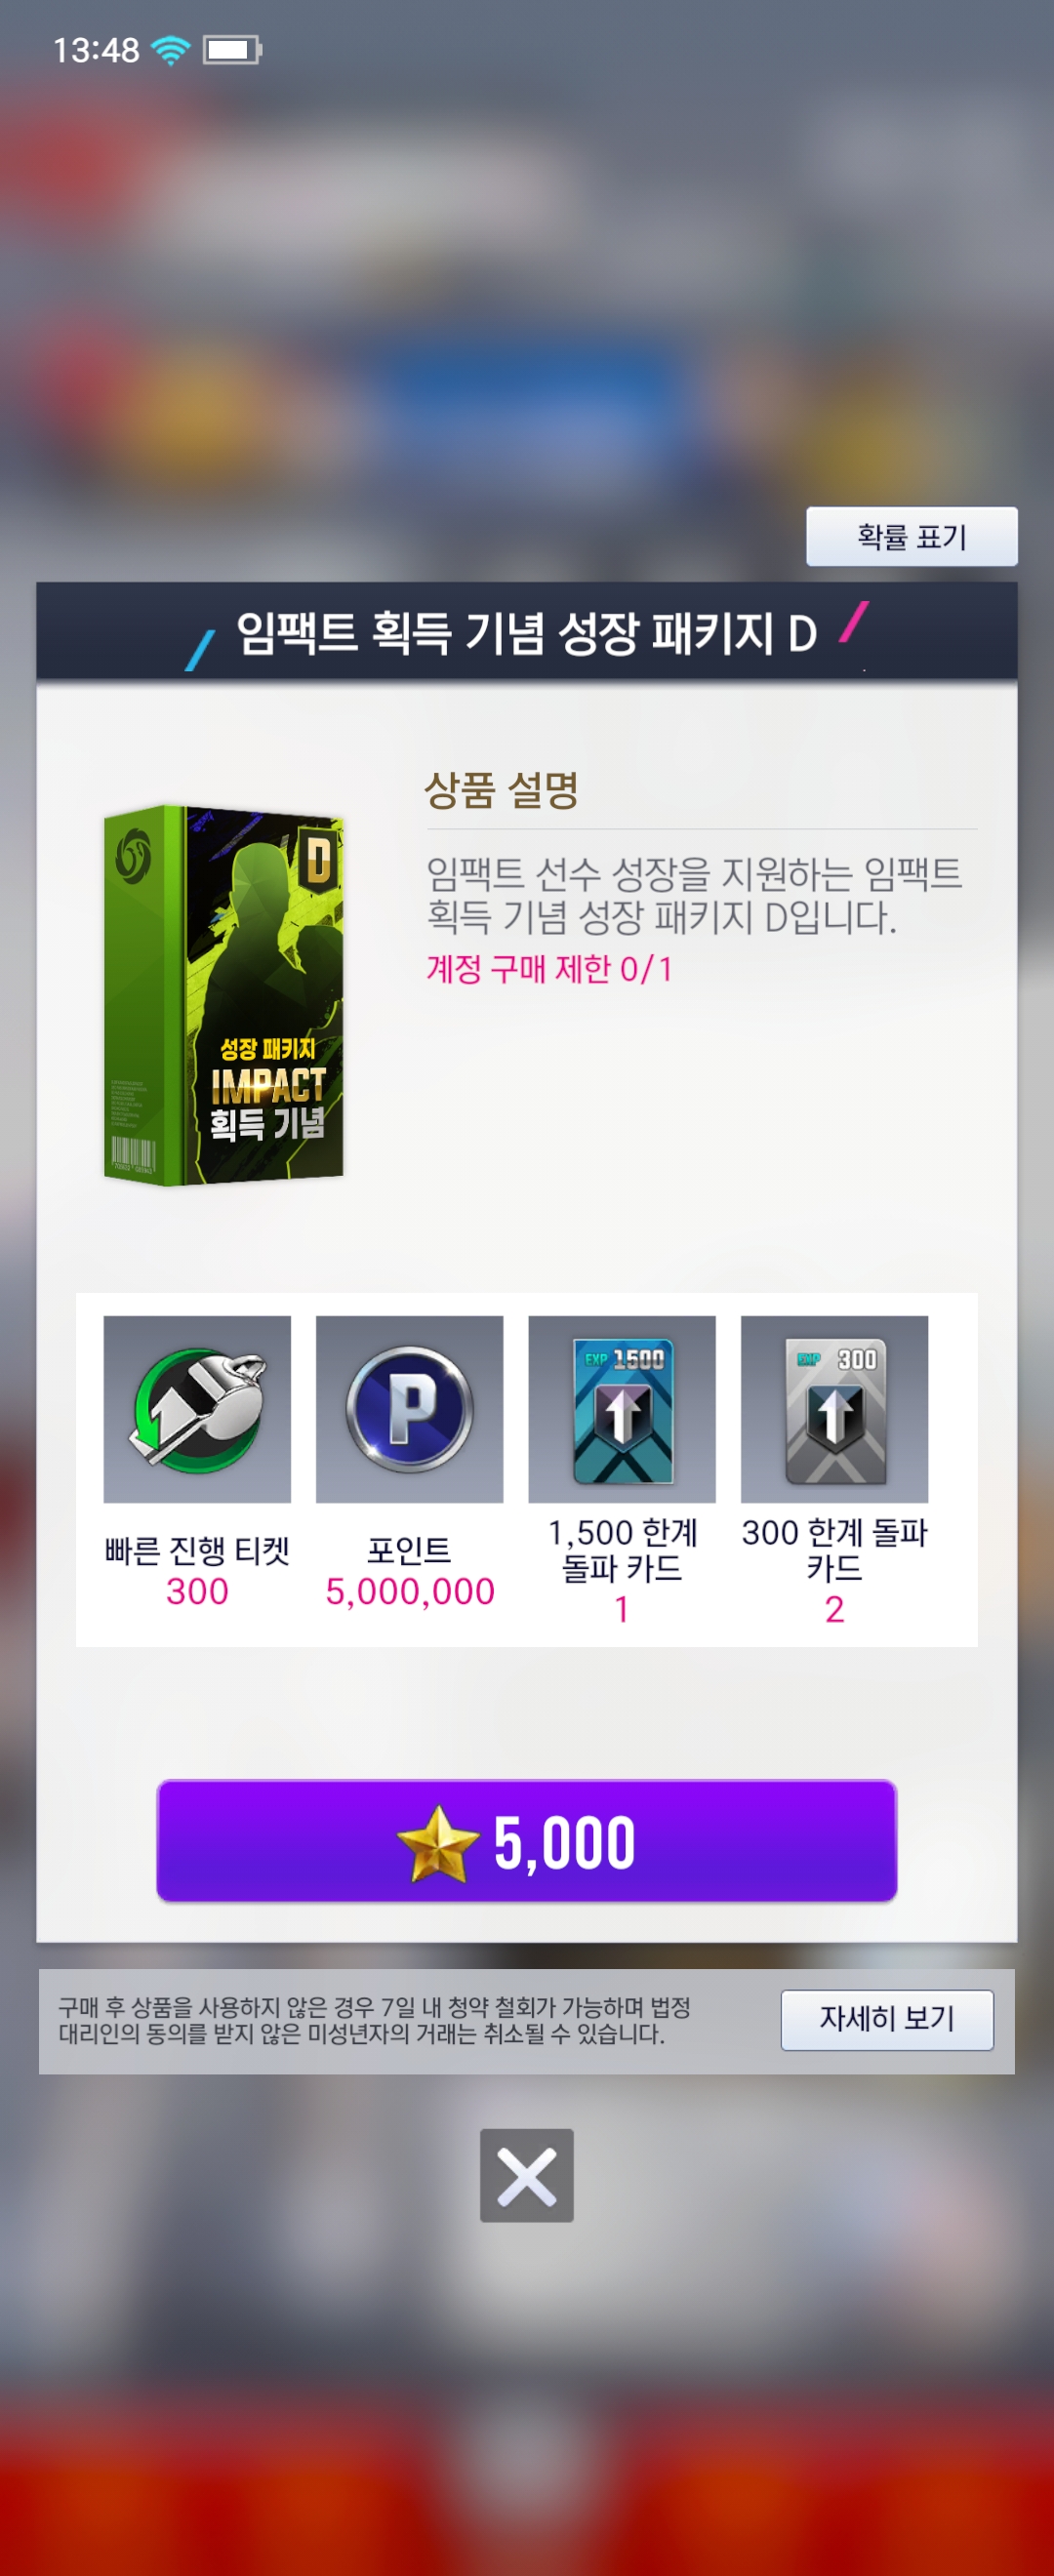Tap the package title header 임팩트 획득 기념

click(x=527, y=634)
